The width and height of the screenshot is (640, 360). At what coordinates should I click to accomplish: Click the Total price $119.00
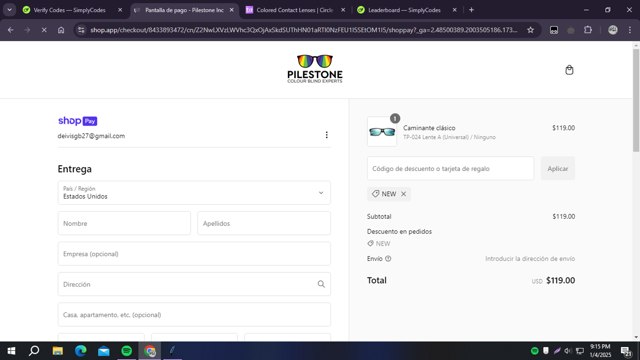pos(560,280)
